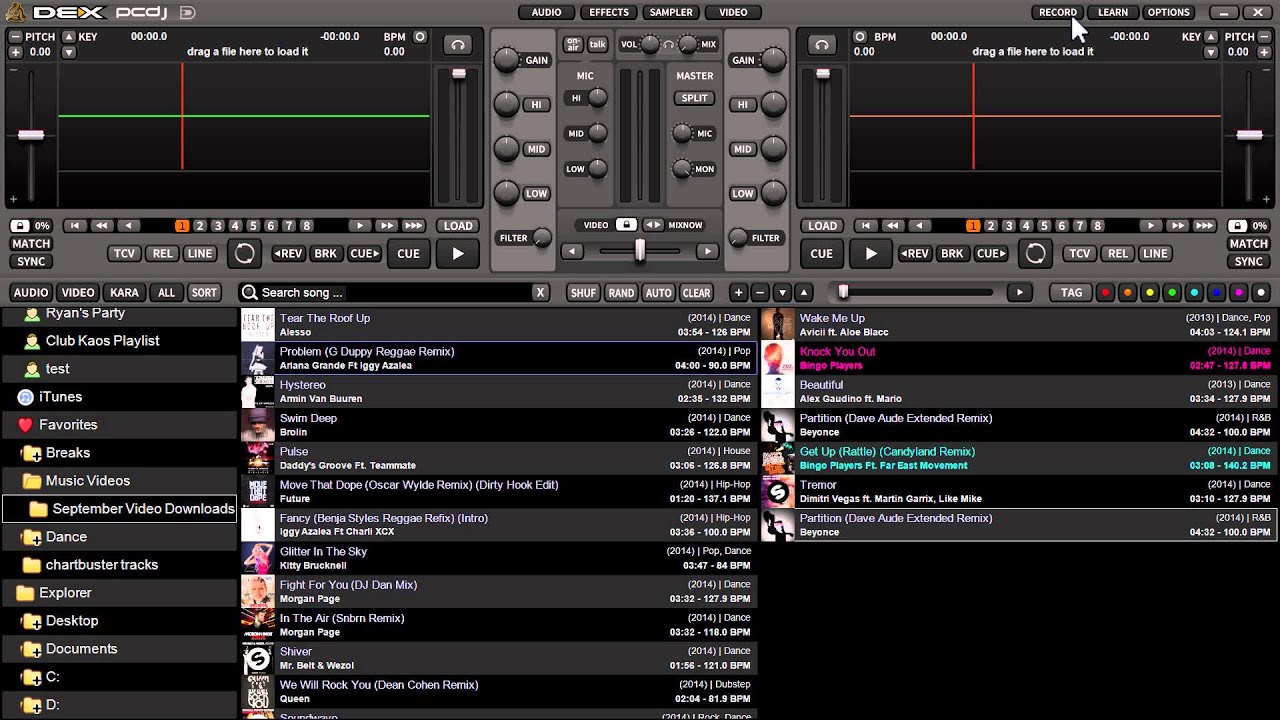The image size is (1280, 720).
Task: Raise left deck key with up arrow
Action: click(x=68, y=37)
